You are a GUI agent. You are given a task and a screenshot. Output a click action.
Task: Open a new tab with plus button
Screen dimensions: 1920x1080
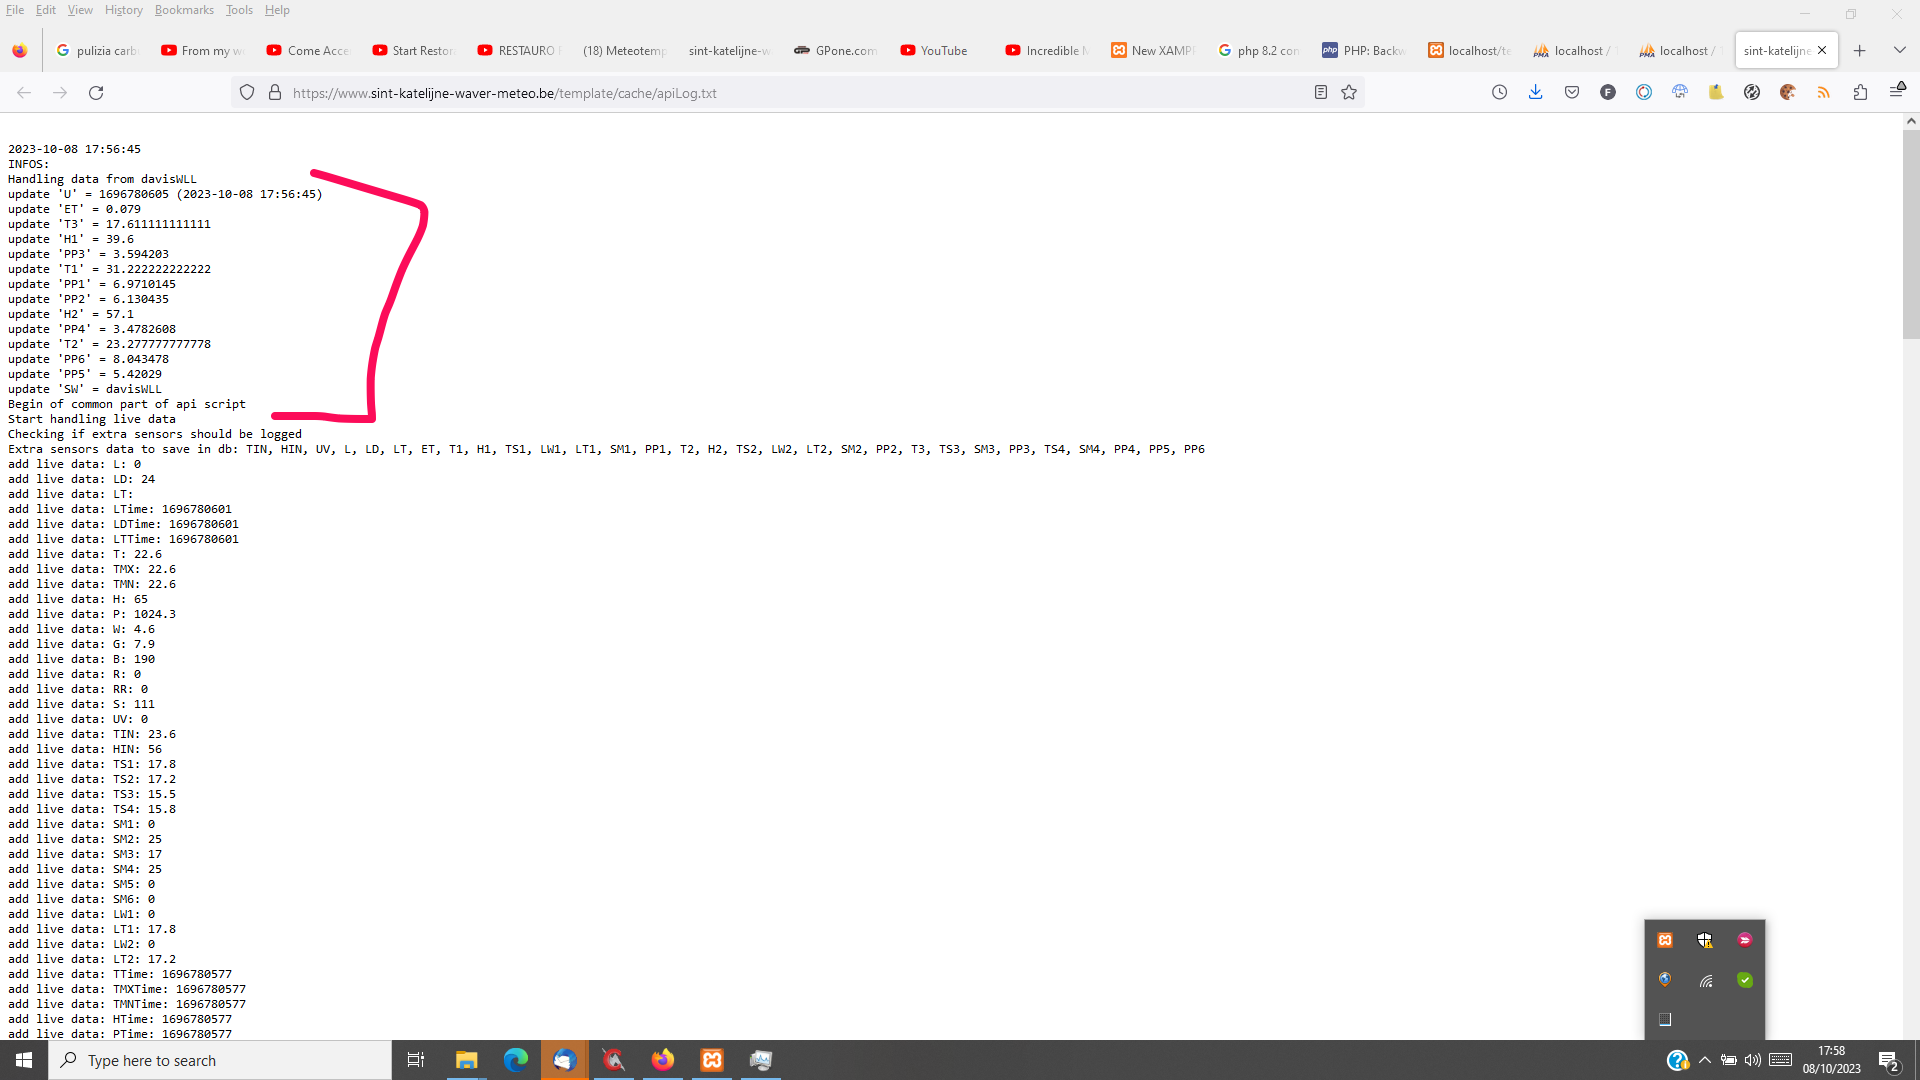click(1860, 50)
